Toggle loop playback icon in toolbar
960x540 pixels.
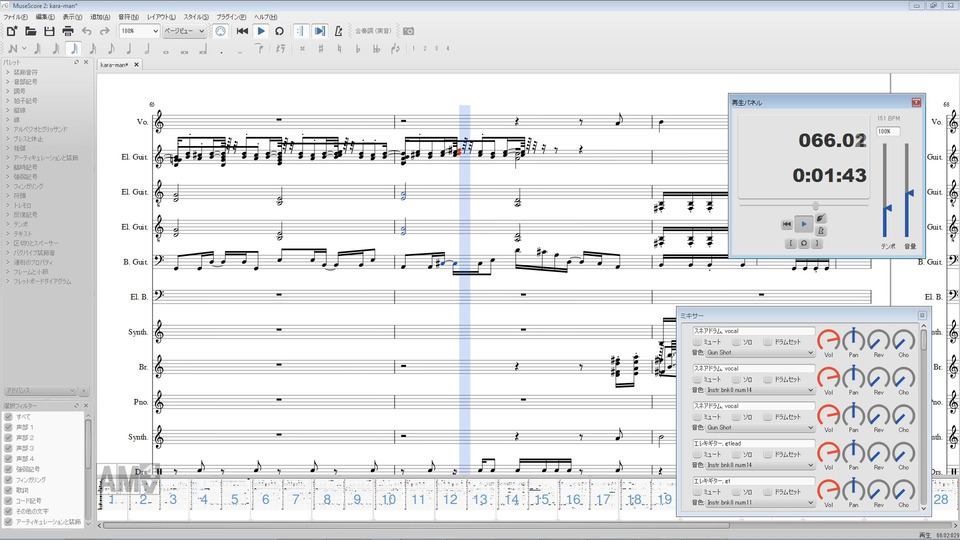(x=279, y=31)
